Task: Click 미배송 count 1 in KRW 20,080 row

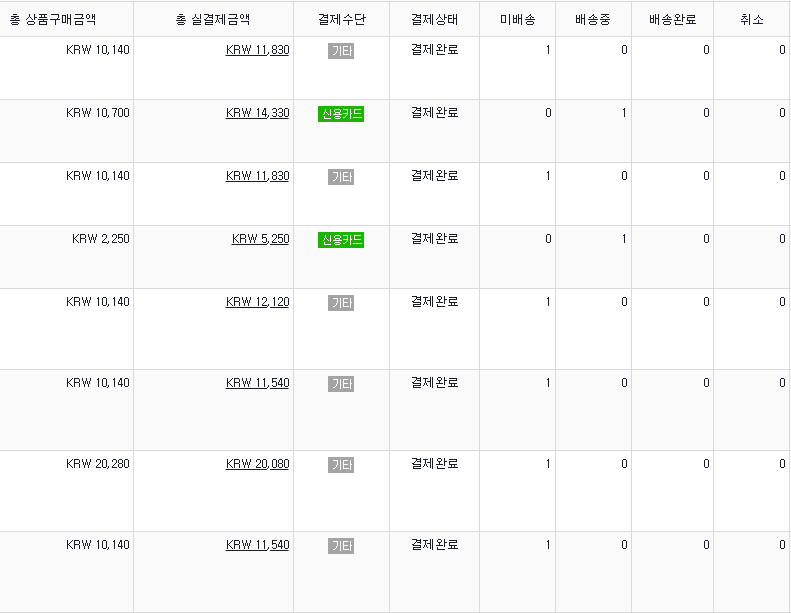Action: pos(548,464)
